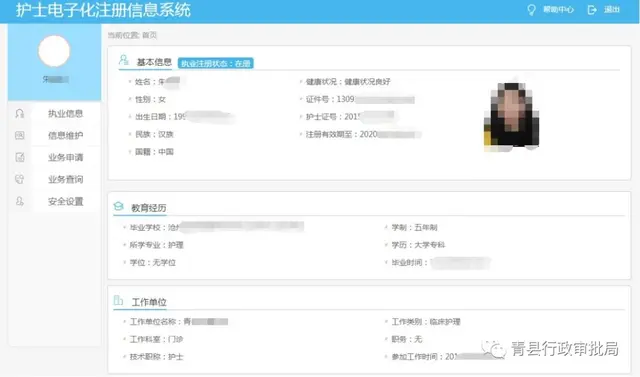Click the 证件号 field
The width and height of the screenshot is (640, 377).
pyautogui.click(x=360, y=99)
